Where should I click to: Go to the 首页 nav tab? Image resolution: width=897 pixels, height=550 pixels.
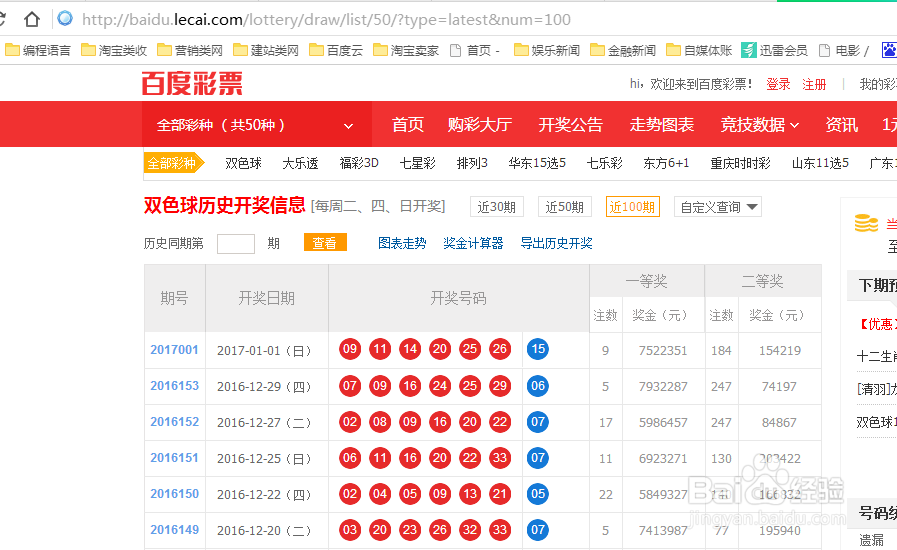pyautogui.click(x=408, y=125)
